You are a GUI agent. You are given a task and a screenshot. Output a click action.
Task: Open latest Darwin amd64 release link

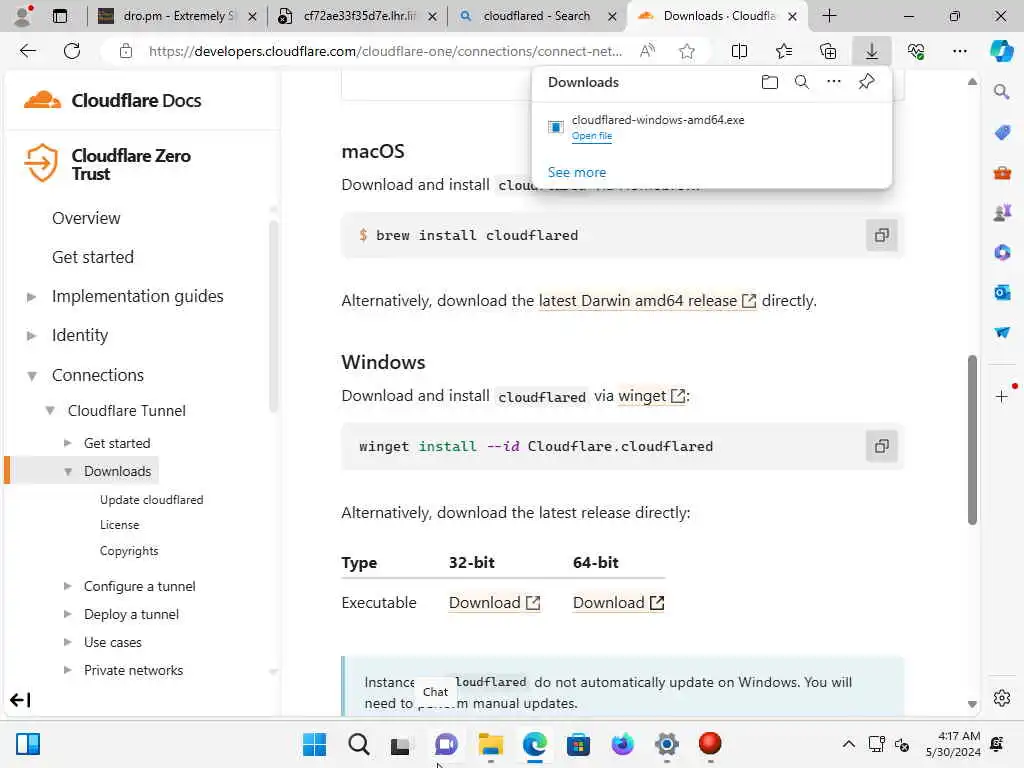tap(647, 301)
